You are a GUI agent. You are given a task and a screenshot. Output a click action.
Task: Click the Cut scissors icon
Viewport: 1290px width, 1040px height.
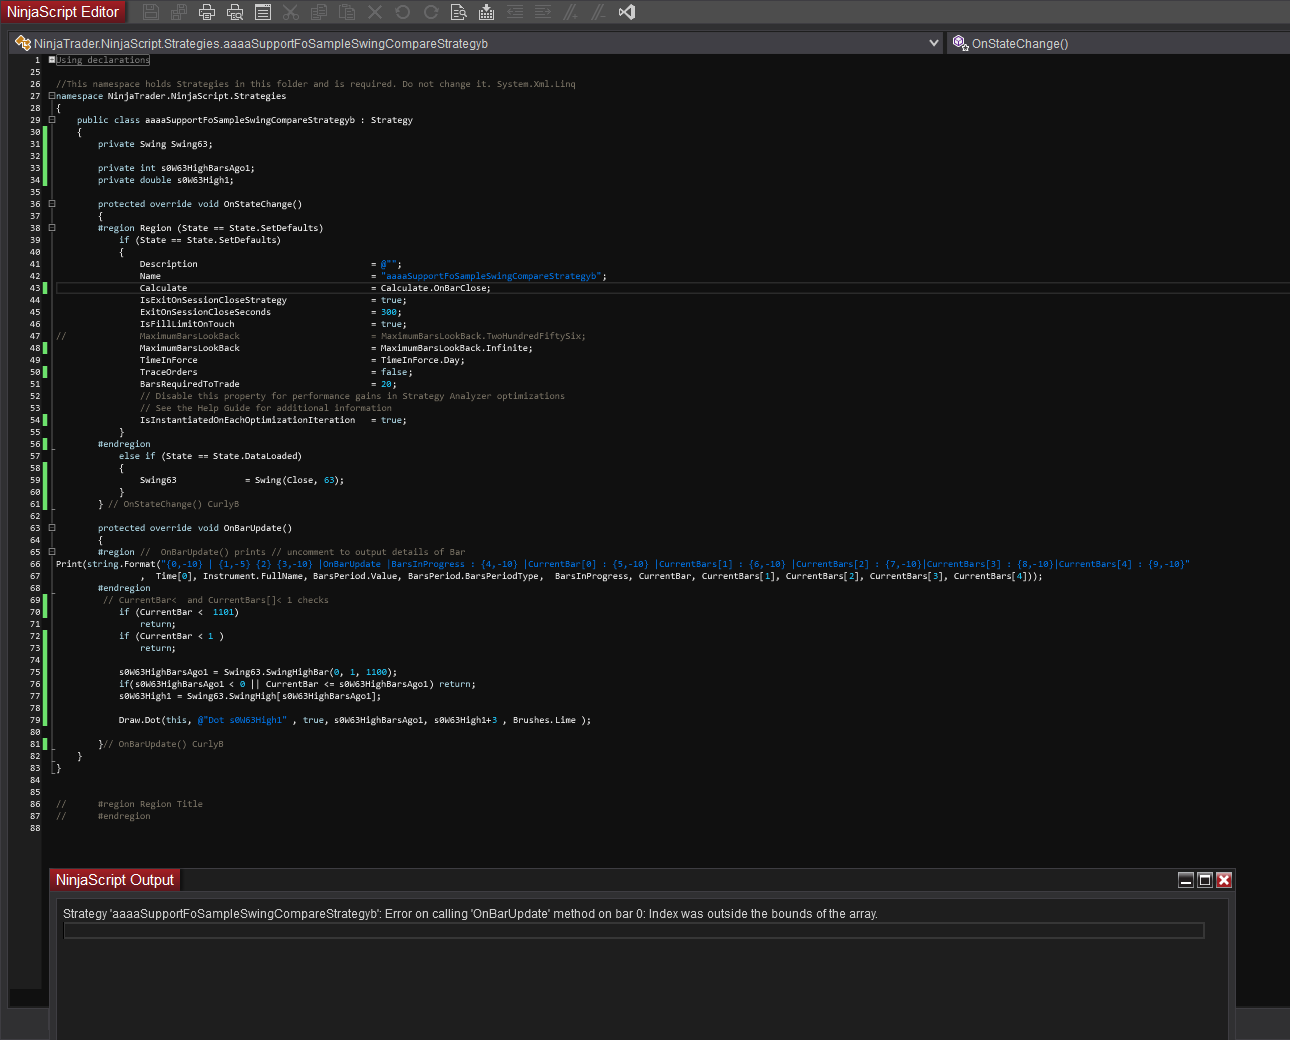(291, 12)
